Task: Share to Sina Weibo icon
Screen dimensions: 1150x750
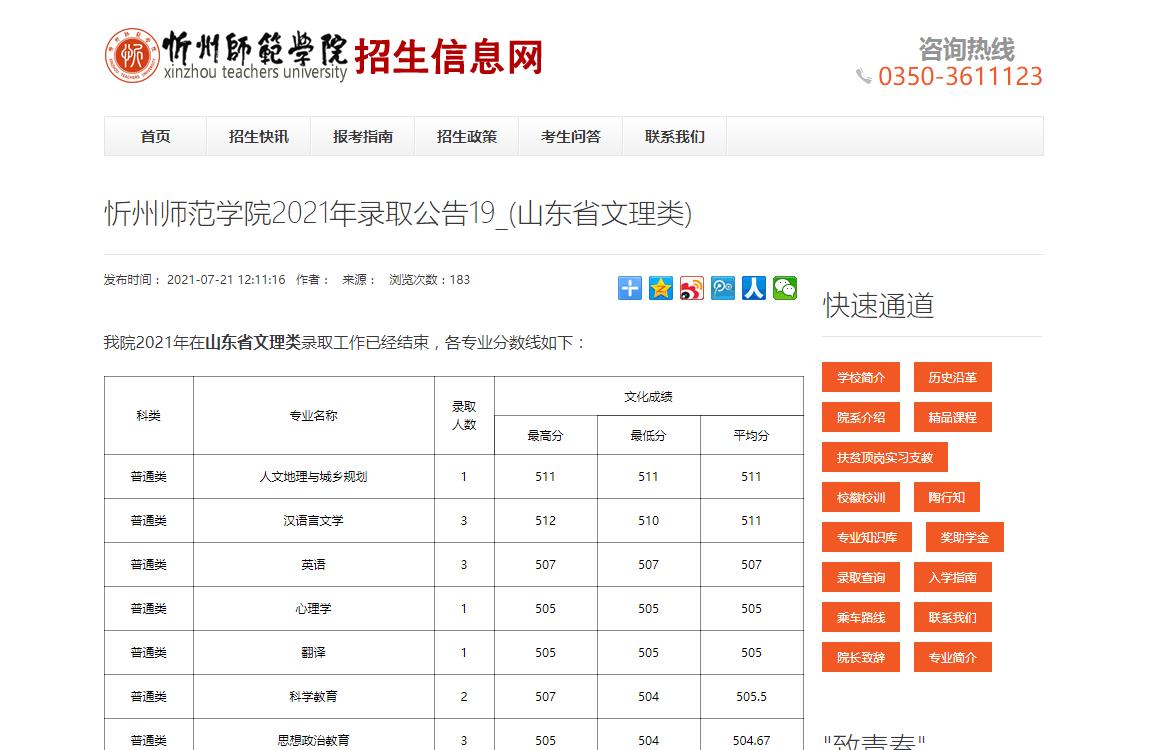Action: point(692,288)
